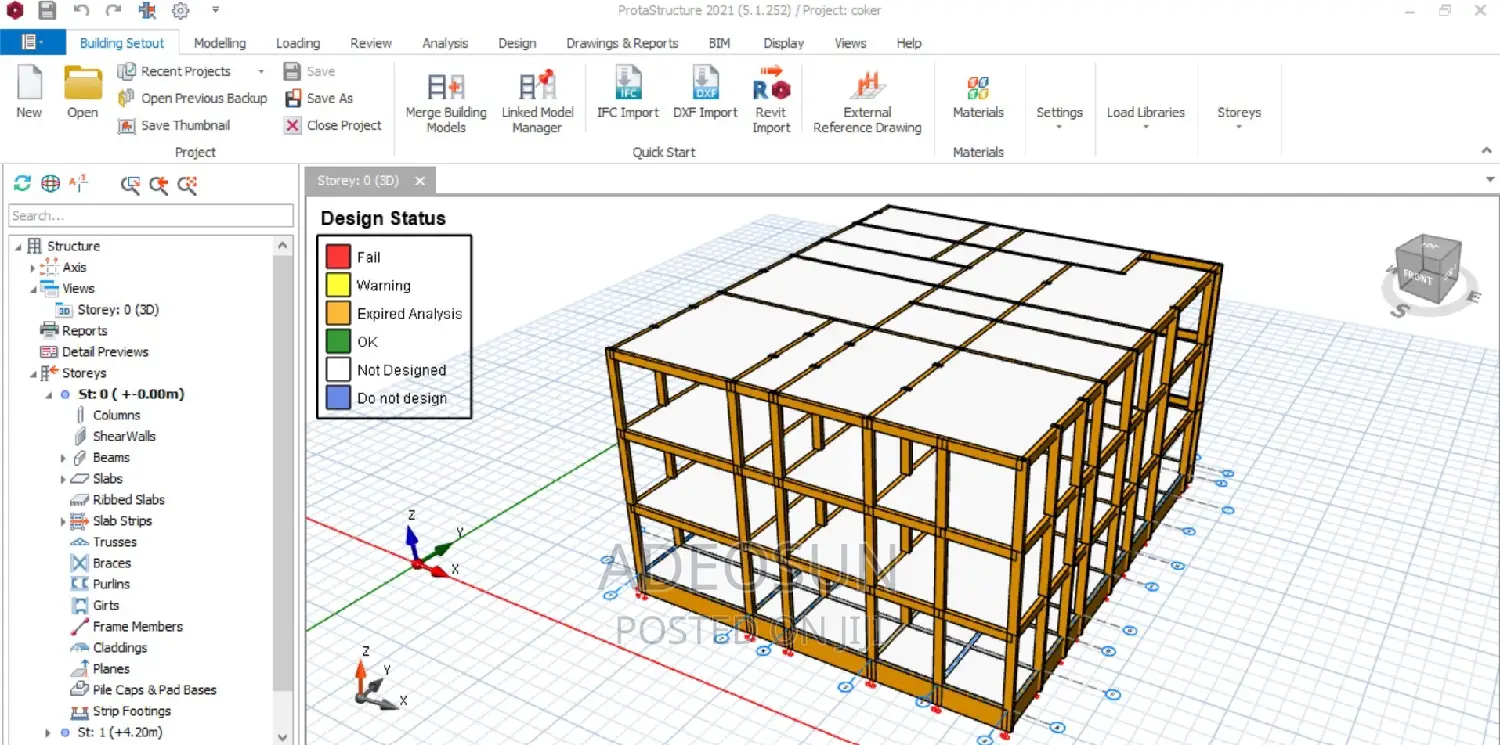Viewport: 1500px width, 745px height.
Task: Open the blue application menu button
Action: pyautogui.click(x=32, y=42)
